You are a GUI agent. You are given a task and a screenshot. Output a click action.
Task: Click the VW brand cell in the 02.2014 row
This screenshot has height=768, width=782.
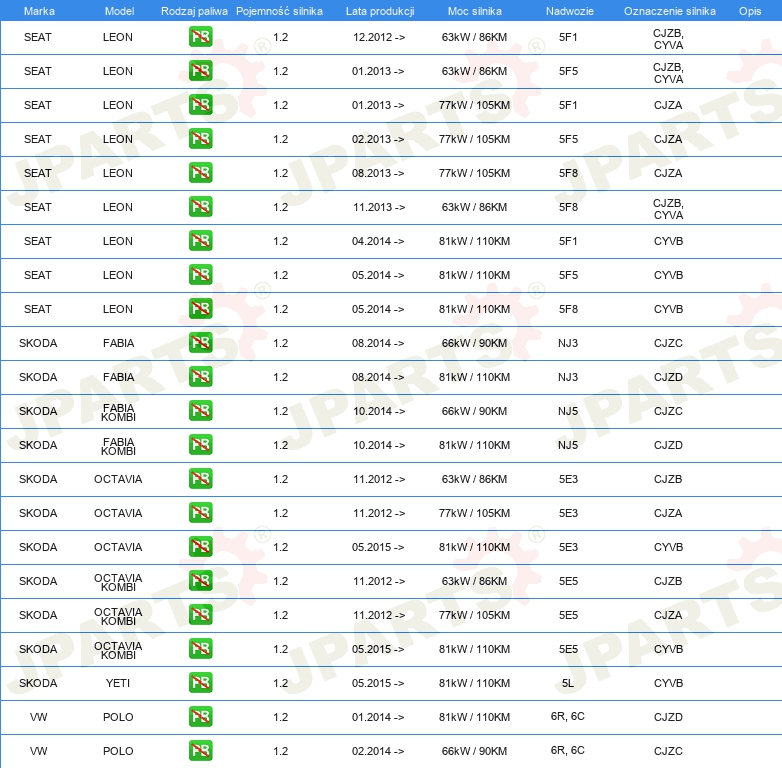[38, 751]
